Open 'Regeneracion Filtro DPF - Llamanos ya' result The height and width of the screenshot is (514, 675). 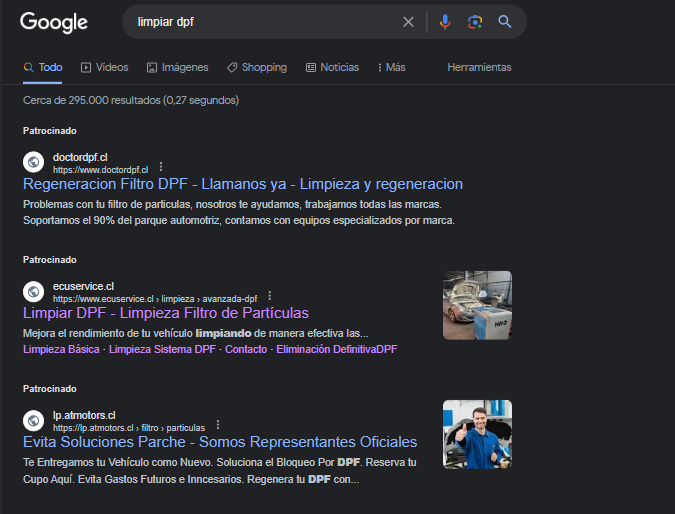point(243,184)
